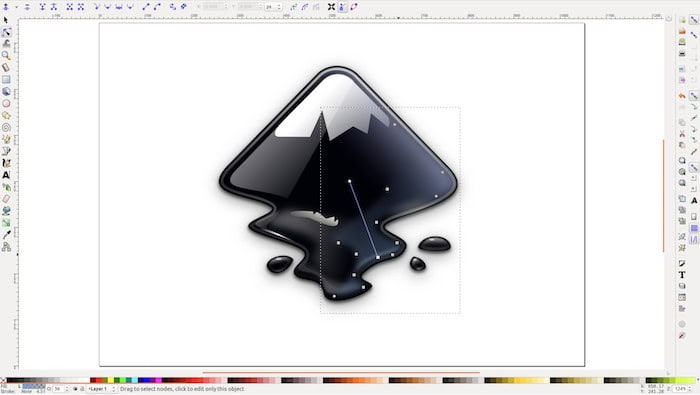Select the Zoom magnifier tool
This screenshot has width=700, height=395.
(x=6, y=55)
